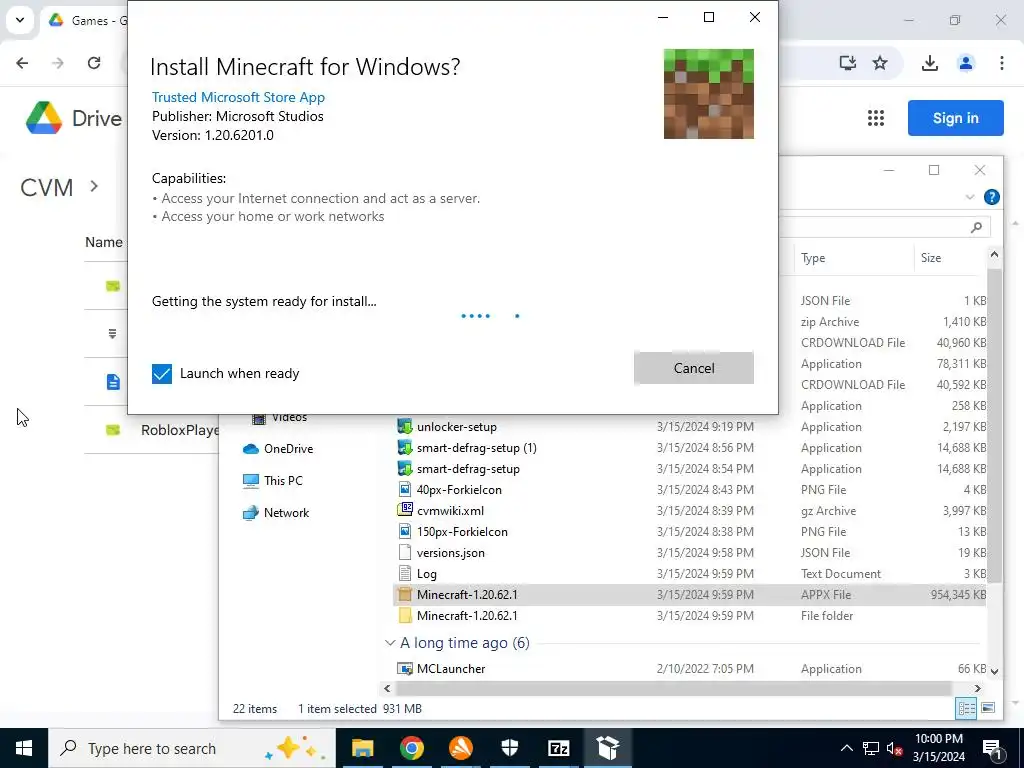This screenshot has width=1024, height=768.
Task: Show hidden system tray icons
Action: 846,748
